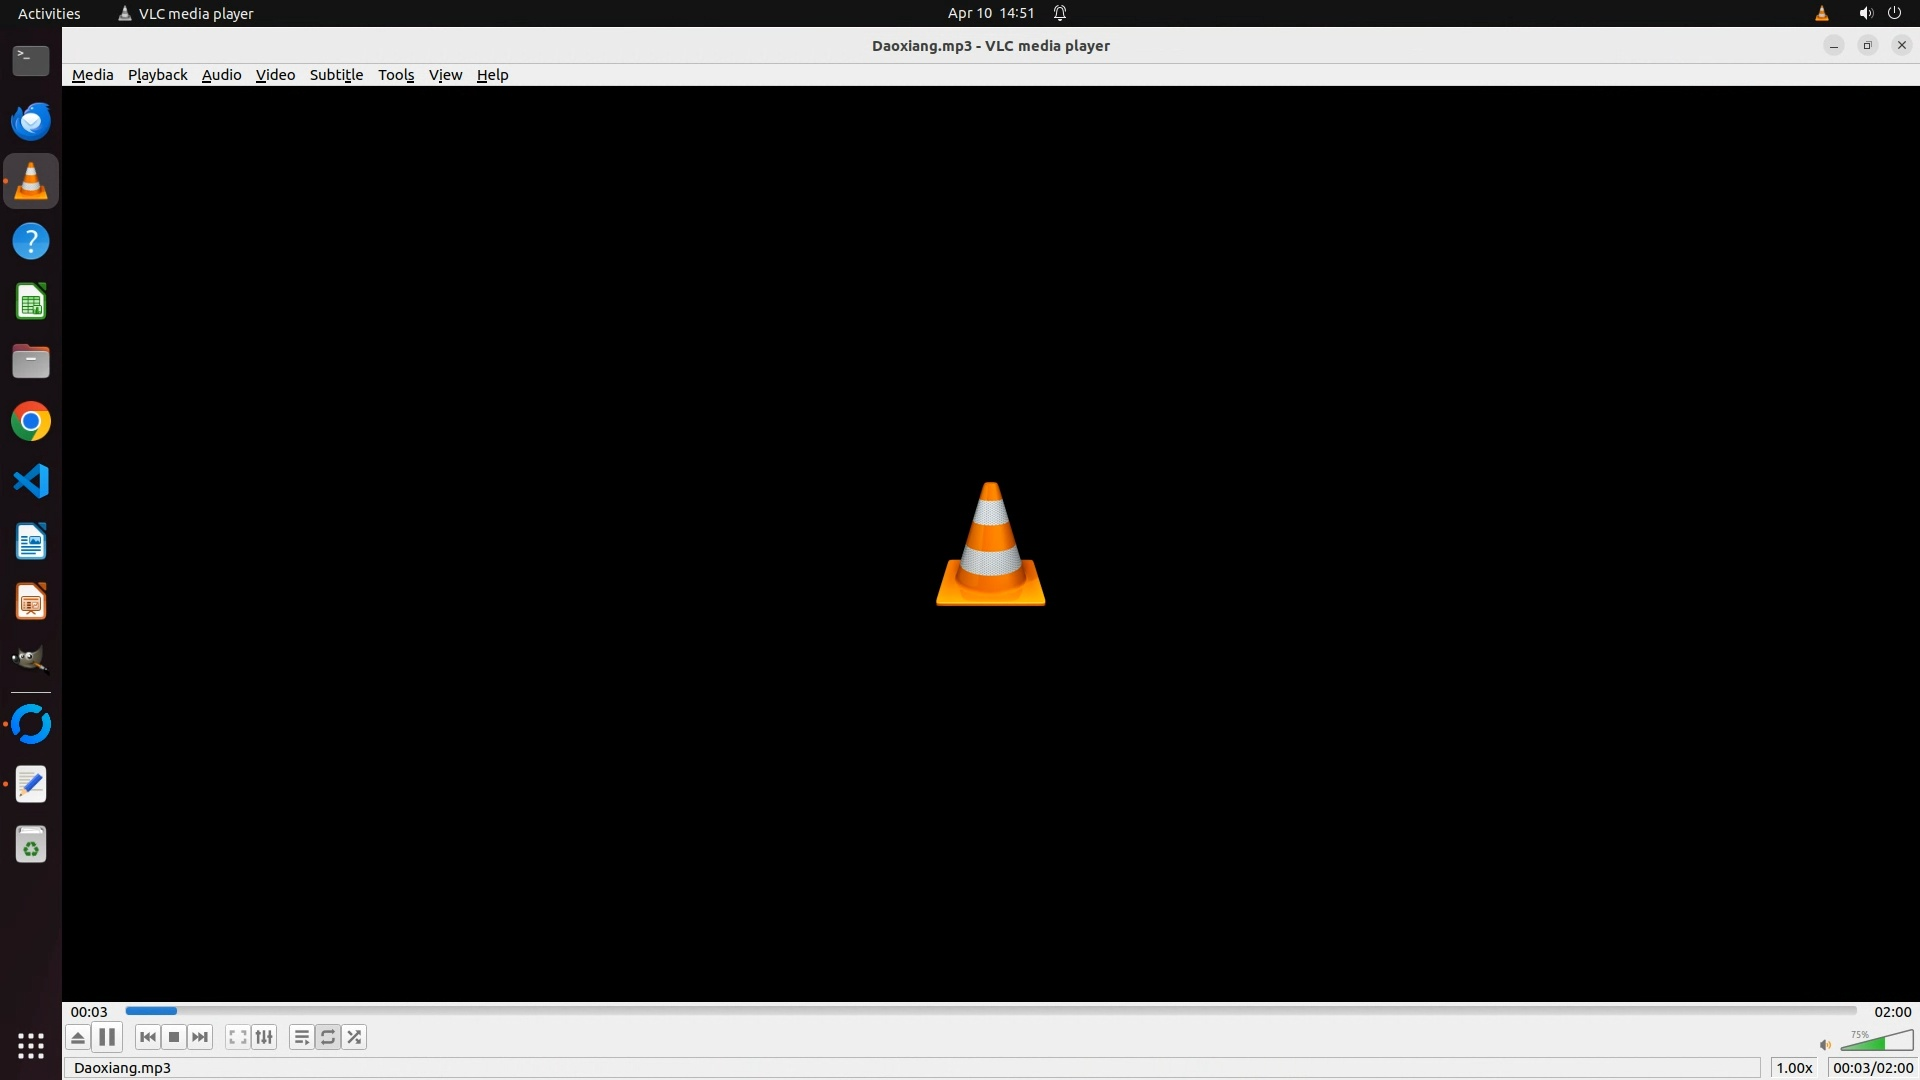Toggle elapsed time display 00:03/02:00
The width and height of the screenshot is (1920, 1080).
pyautogui.click(x=1872, y=1068)
